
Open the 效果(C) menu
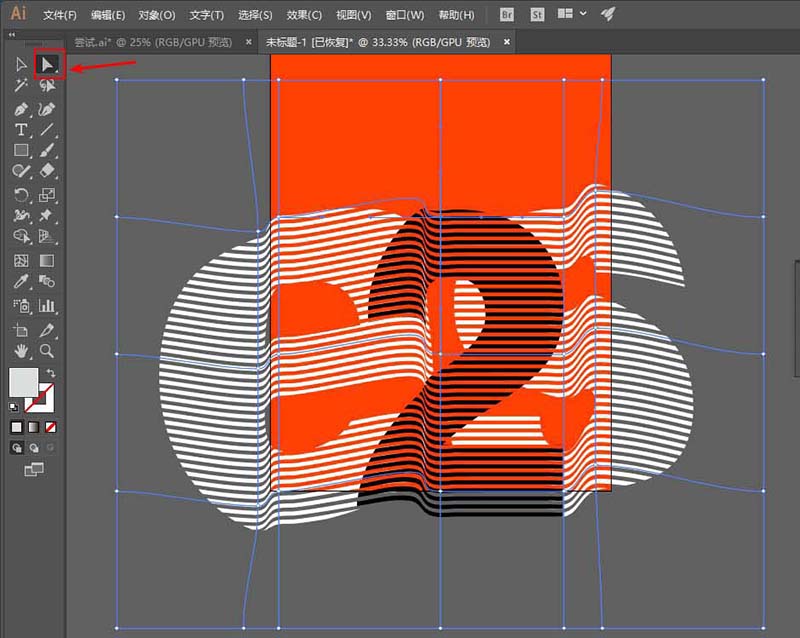(304, 15)
